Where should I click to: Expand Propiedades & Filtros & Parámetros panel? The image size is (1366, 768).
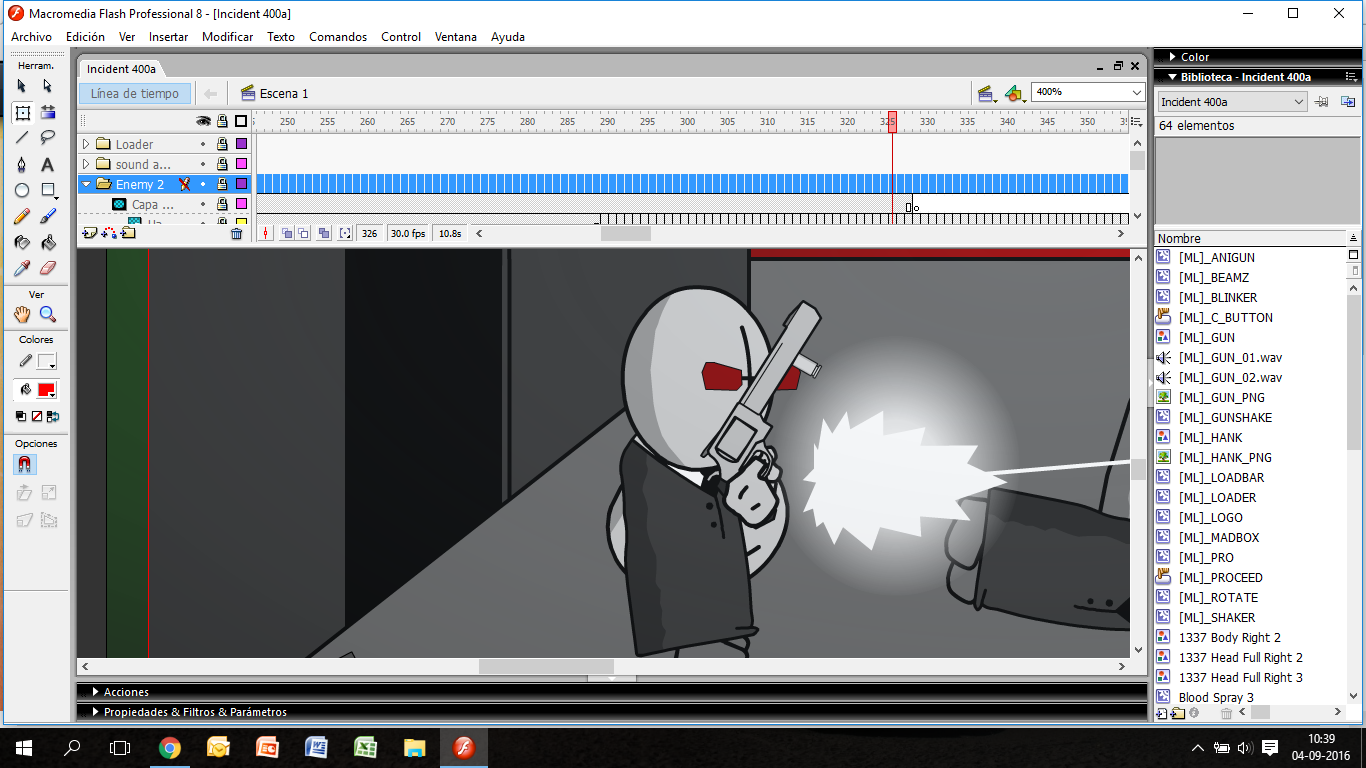96,712
